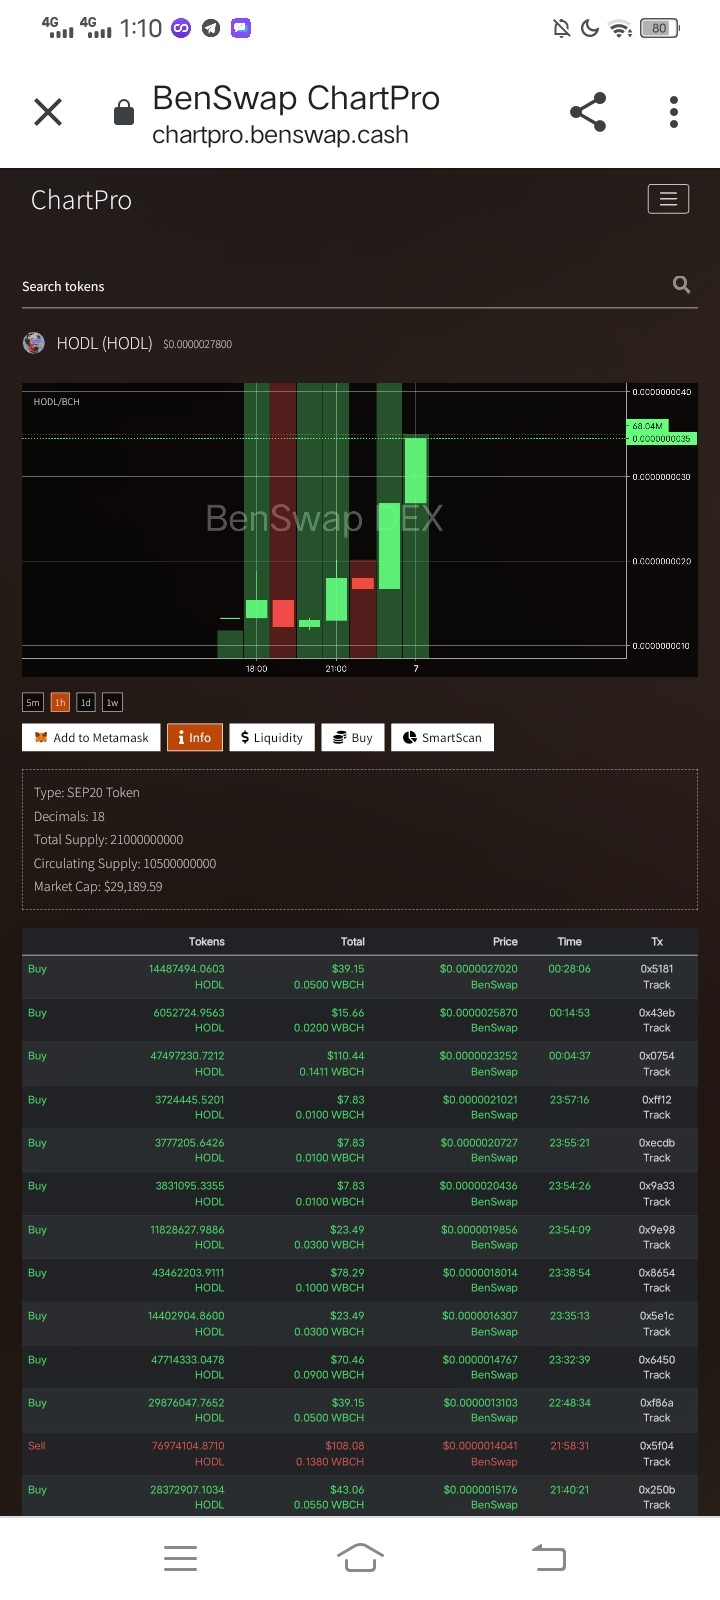This screenshot has width=720, height=1600.
Task: Open the 0x5e1c transaction Track link
Action: [657, 1332]
